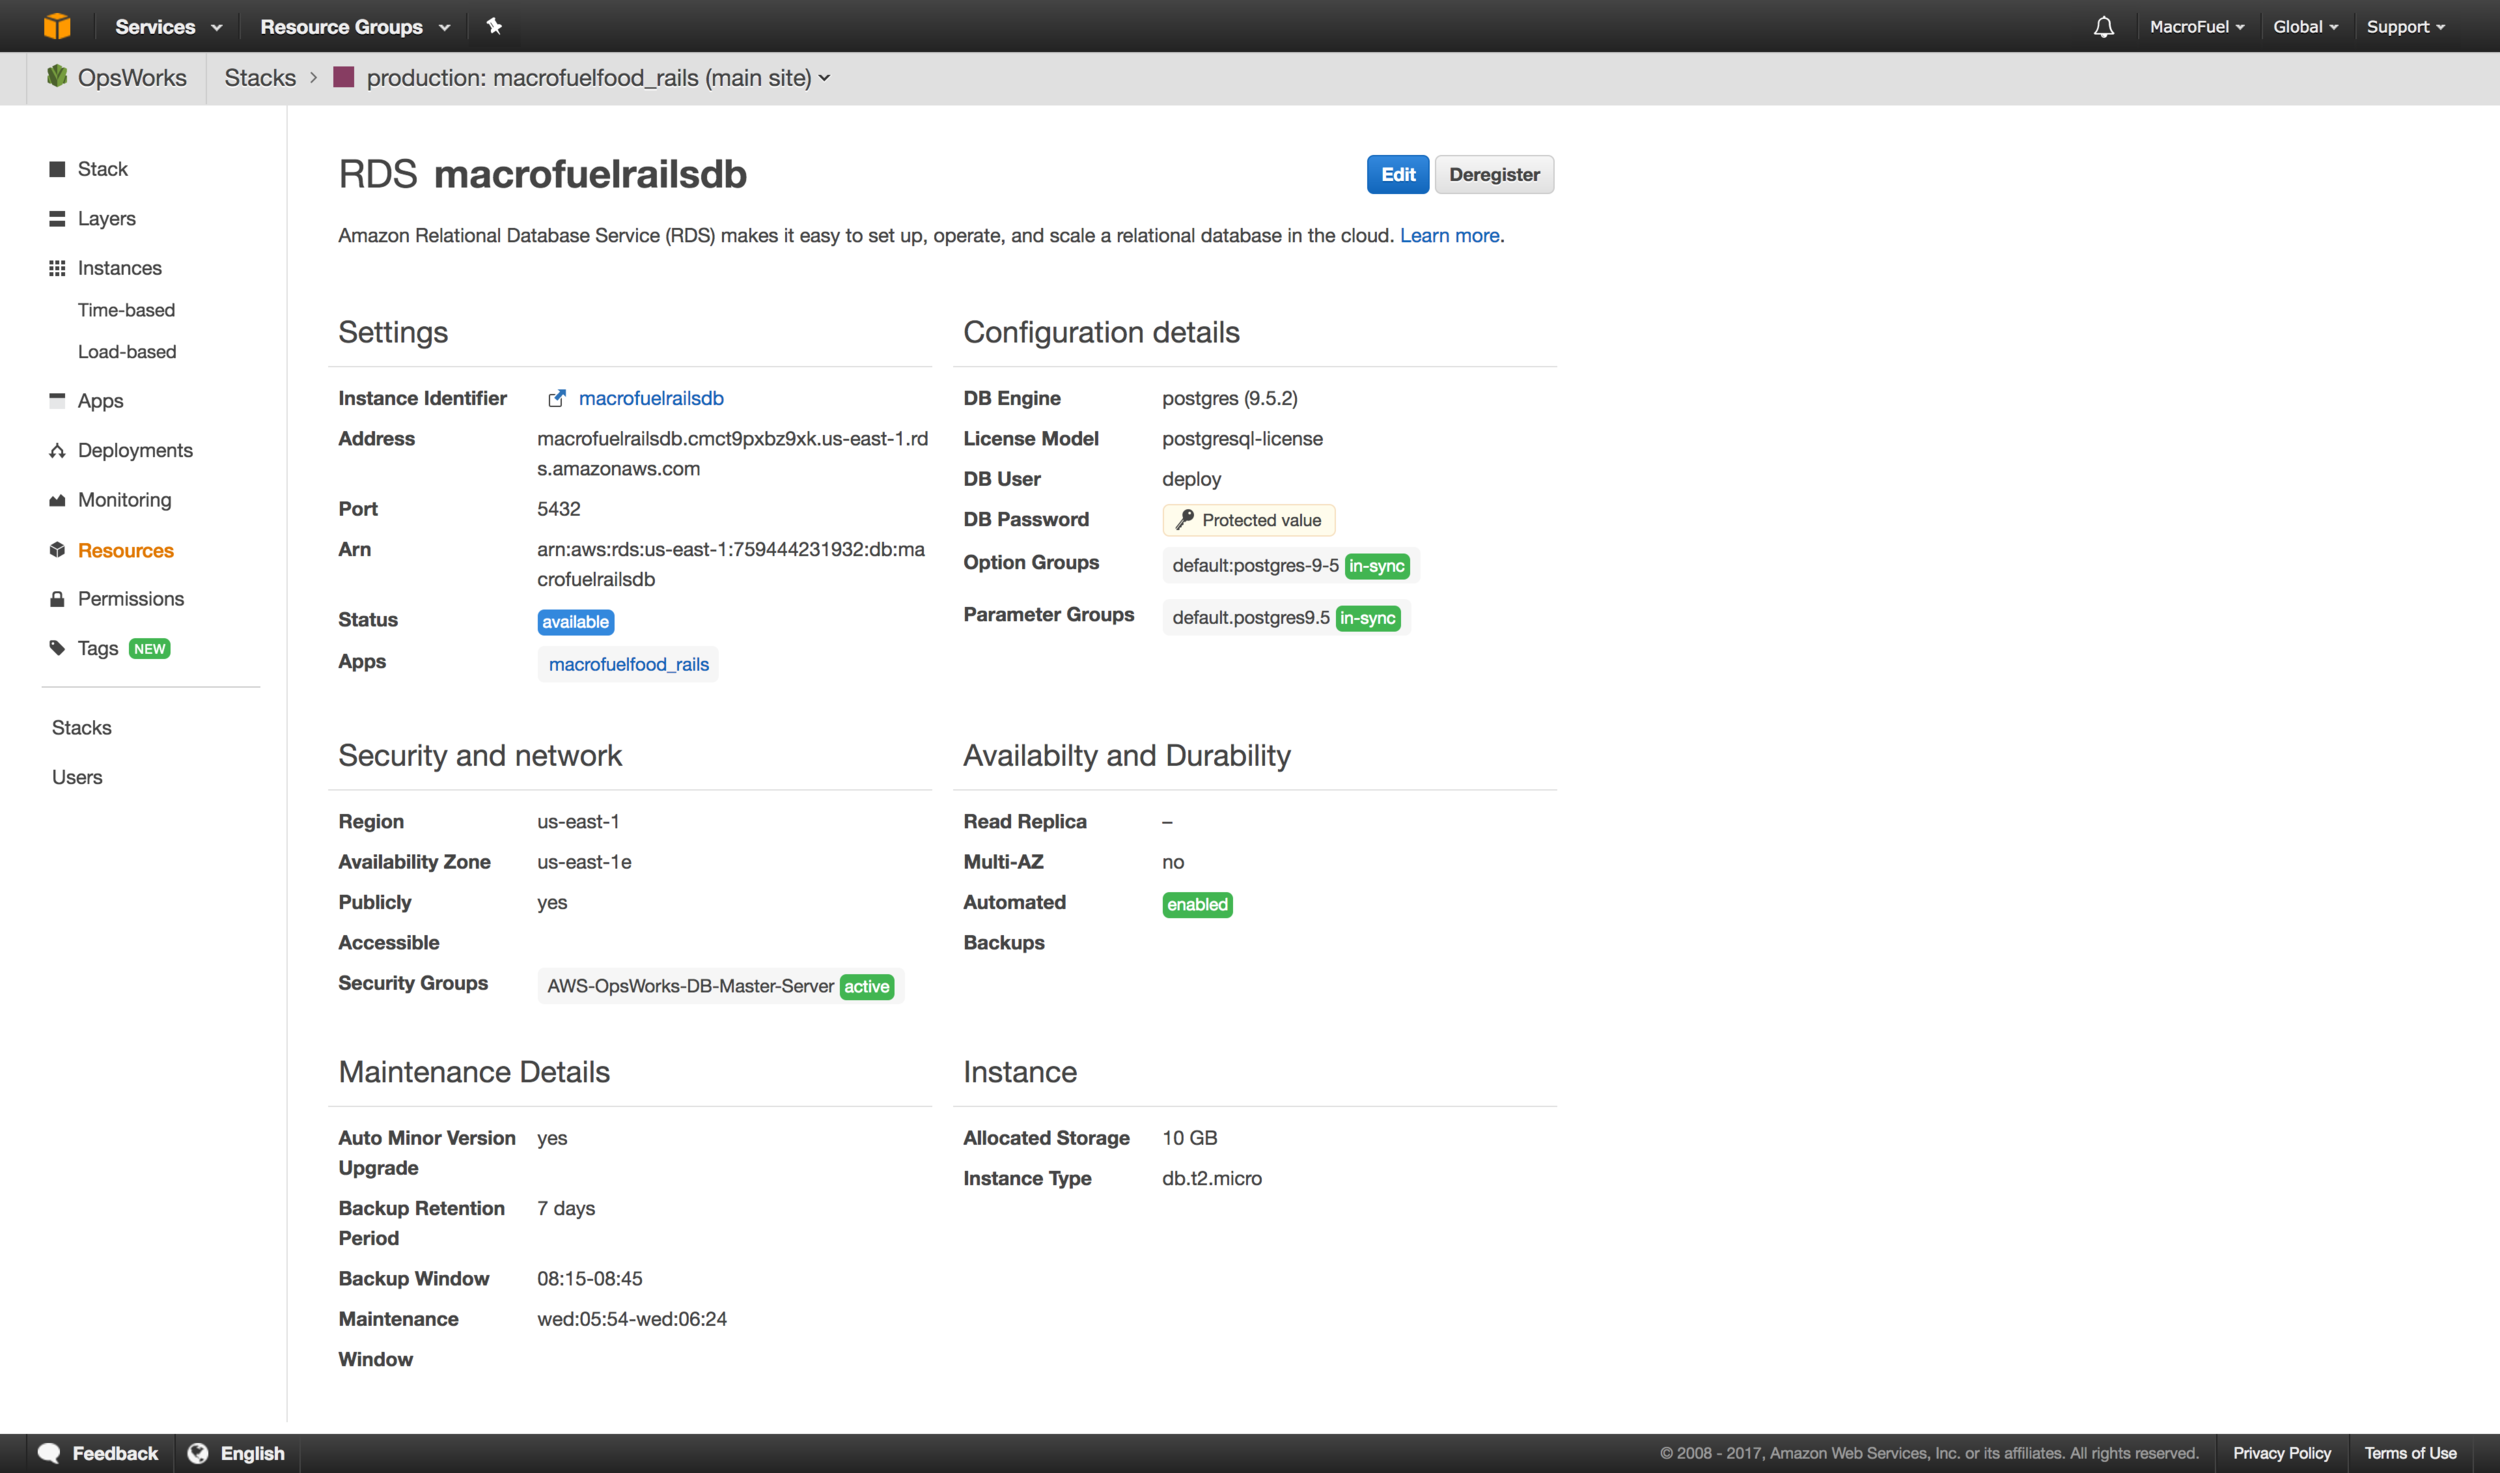
Task: Expand the production stack dropdown
Action: [x=824, y=77]
